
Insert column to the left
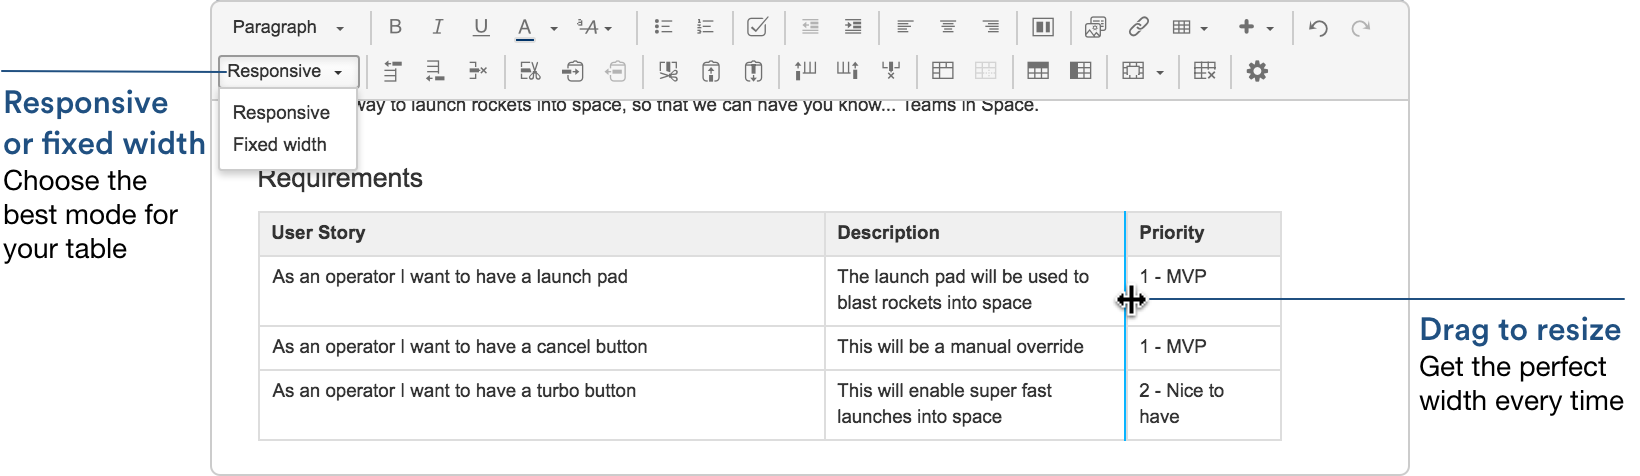point(805,71)
